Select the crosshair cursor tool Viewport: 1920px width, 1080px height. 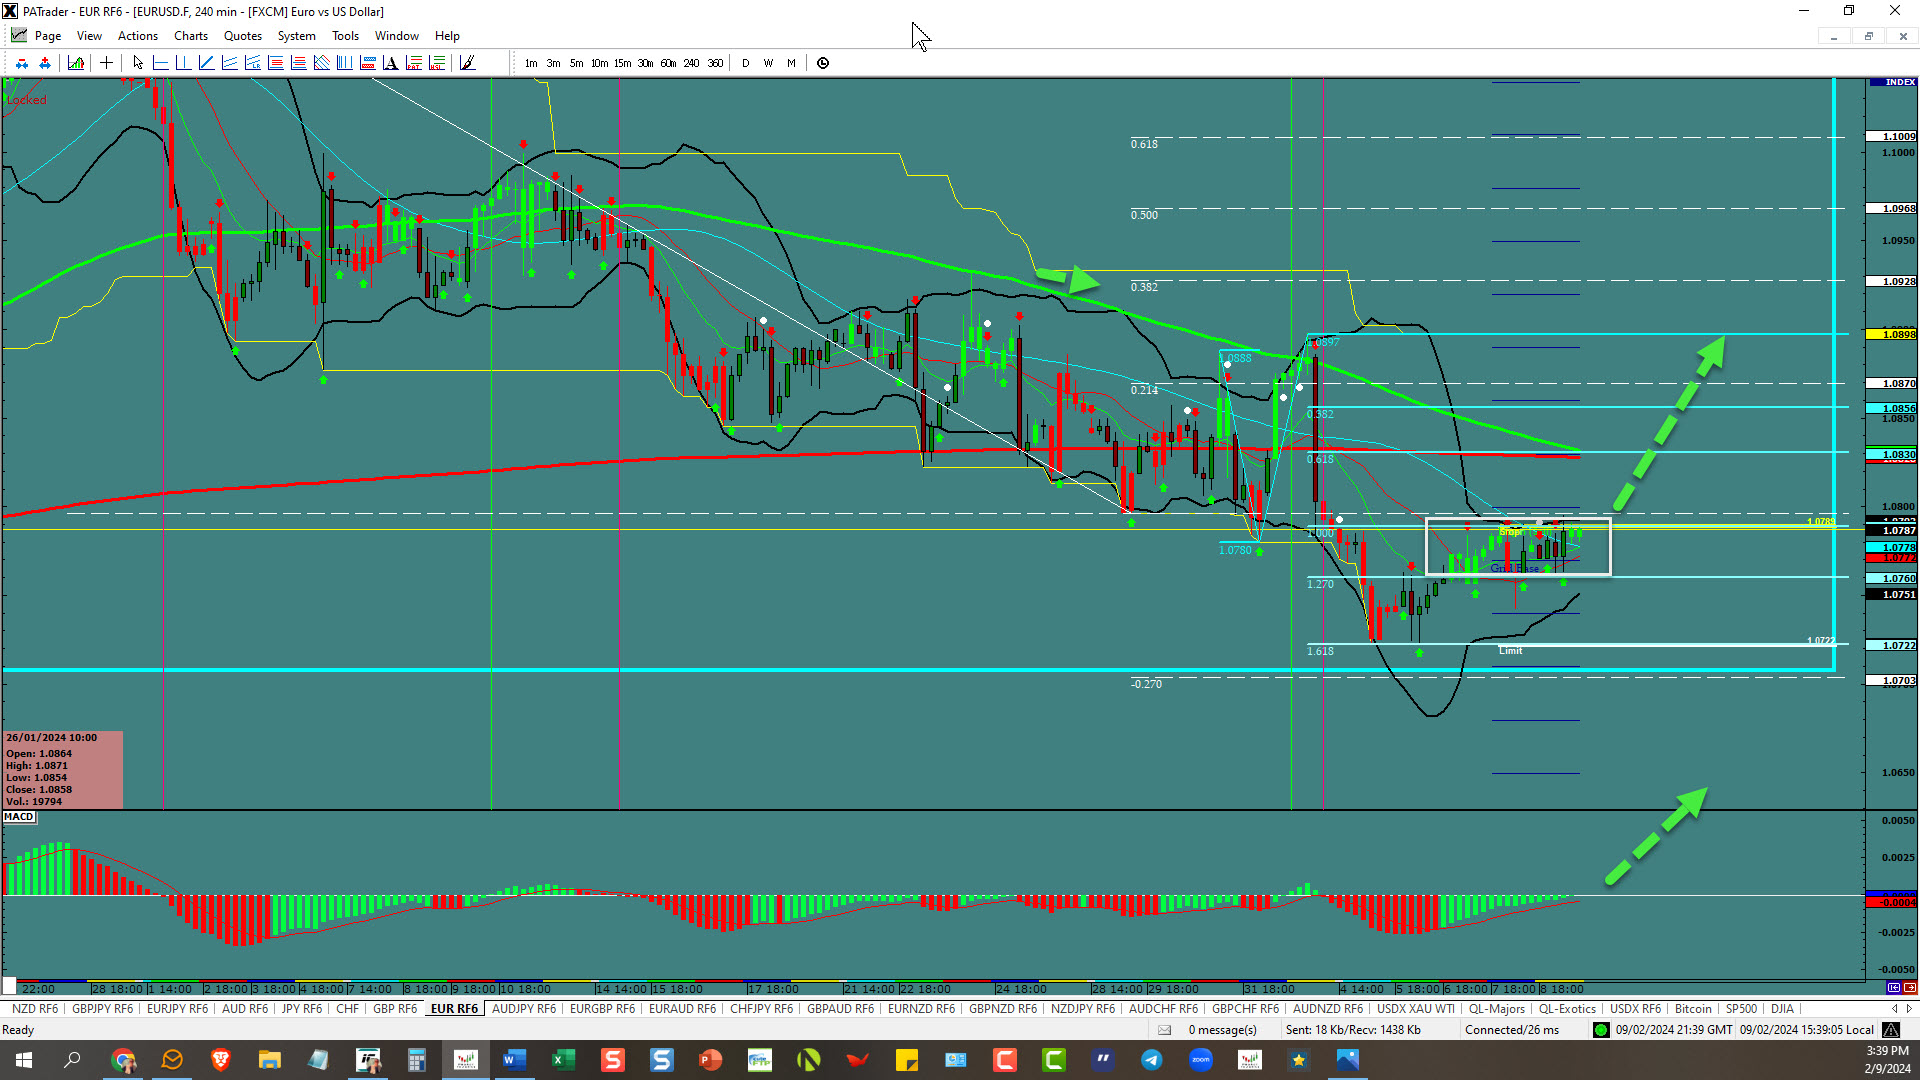click(x=106, y=63)
